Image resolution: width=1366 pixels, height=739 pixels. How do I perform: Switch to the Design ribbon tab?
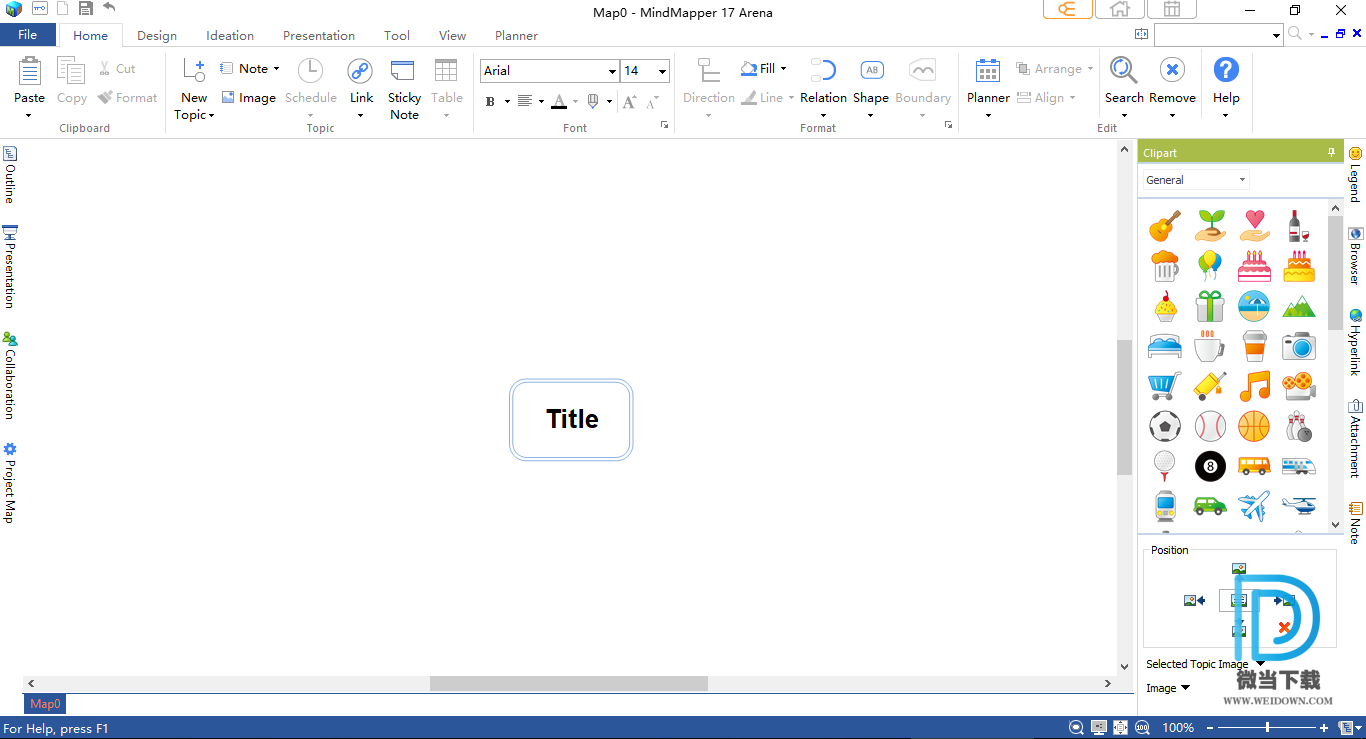pyautogui.click(x=157, y=35)
